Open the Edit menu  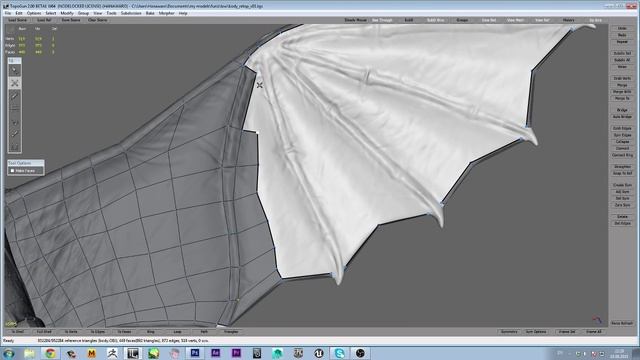point(19,13)
